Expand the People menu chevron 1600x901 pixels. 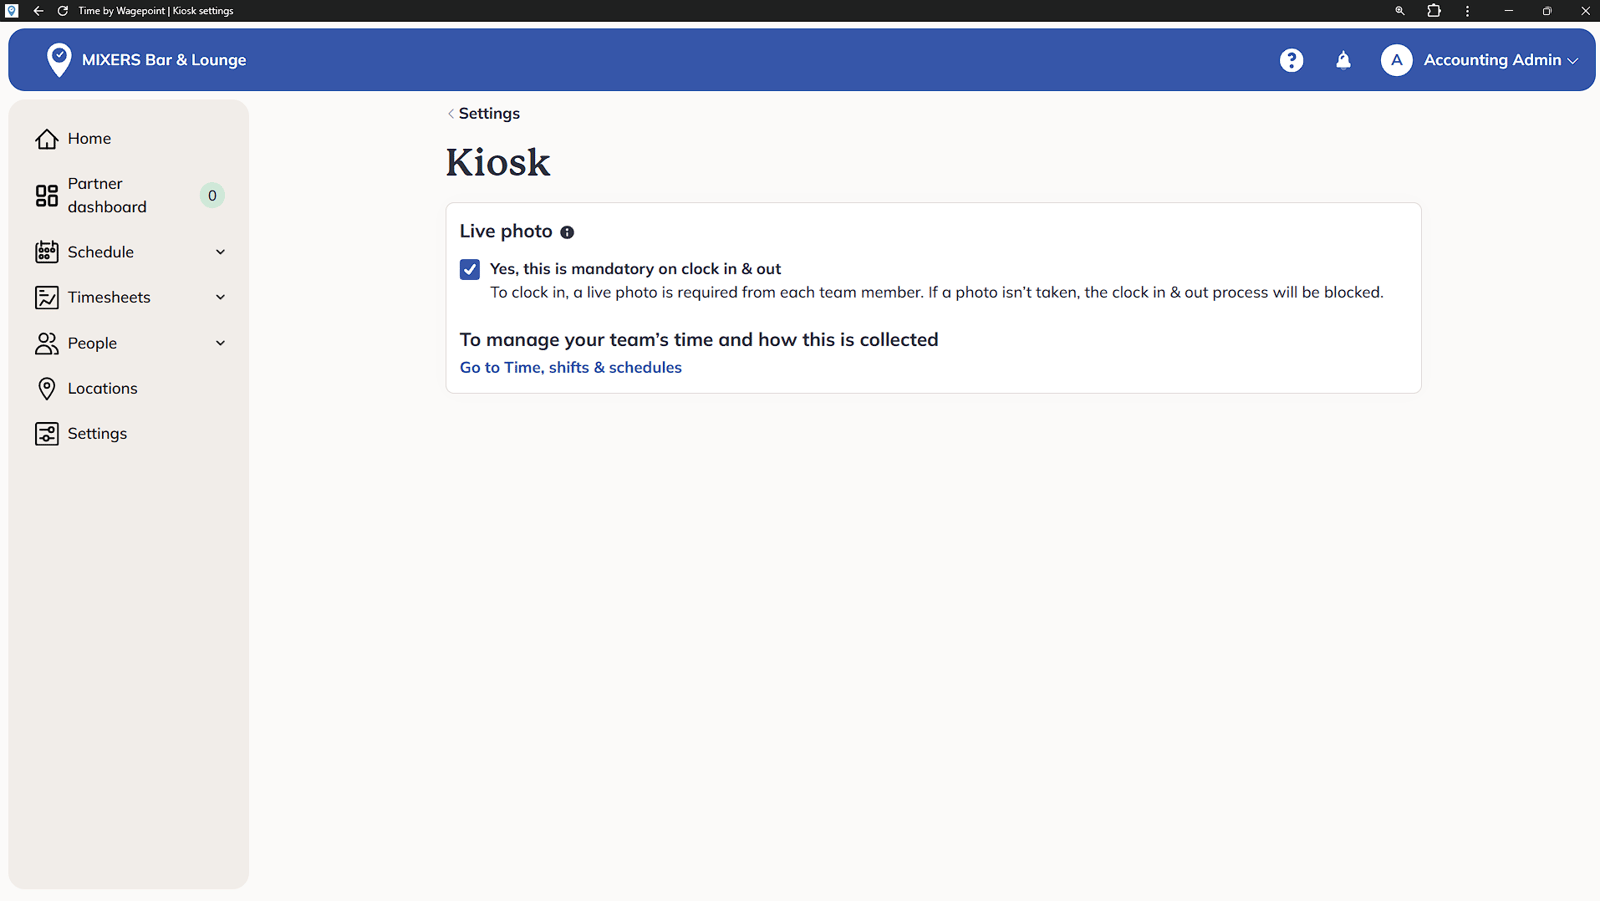(220, 343)
